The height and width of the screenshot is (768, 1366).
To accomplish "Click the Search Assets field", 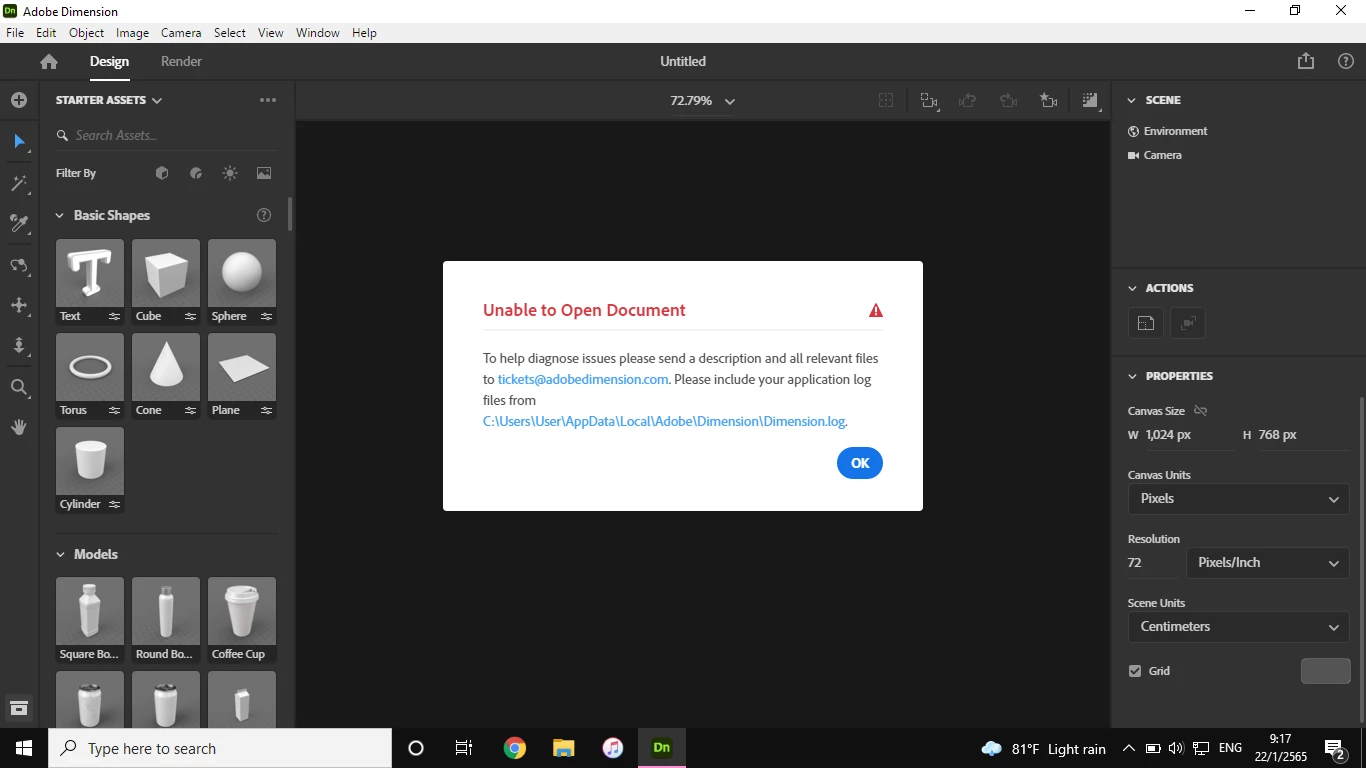I will (x=166, y=135).
